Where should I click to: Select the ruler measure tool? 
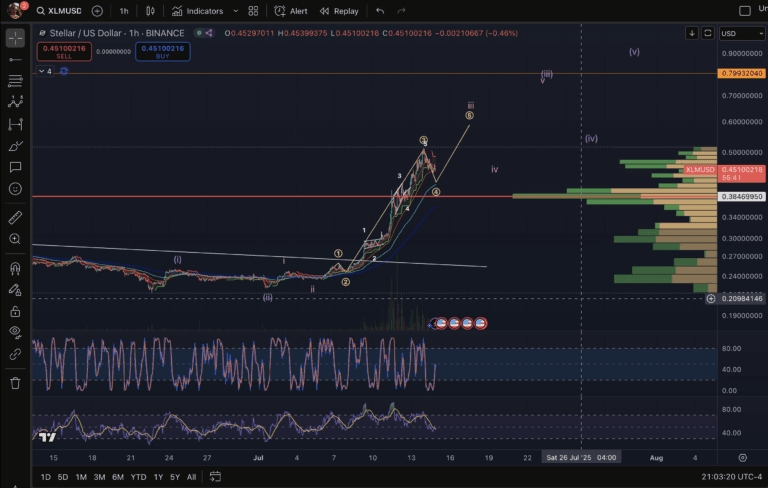pos(15,217)
